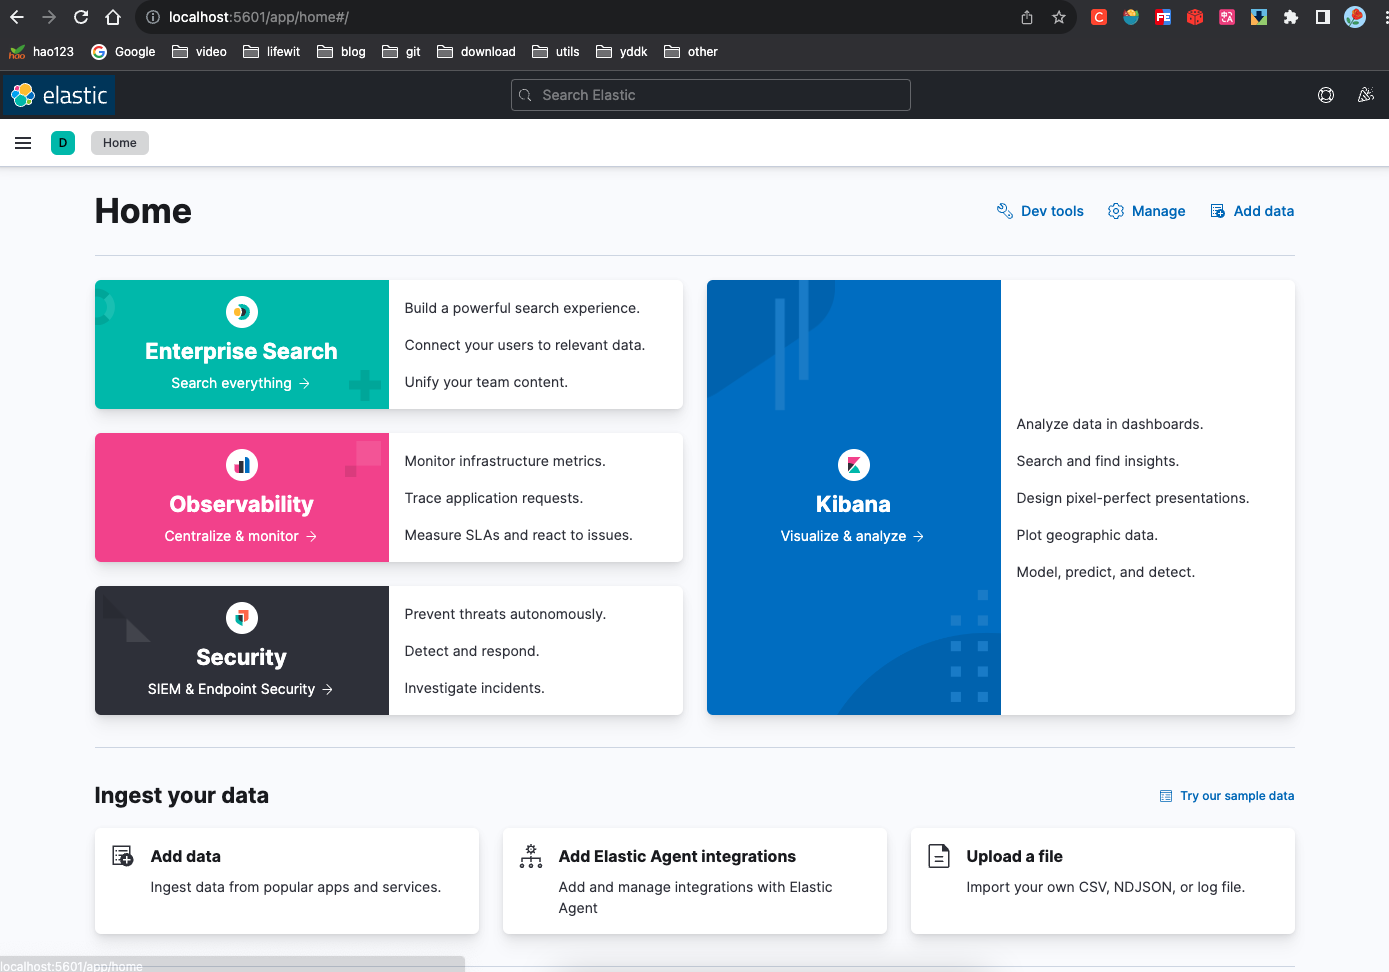Open Visualize & analyze link
1389x972 pixels.
(853, 536)
